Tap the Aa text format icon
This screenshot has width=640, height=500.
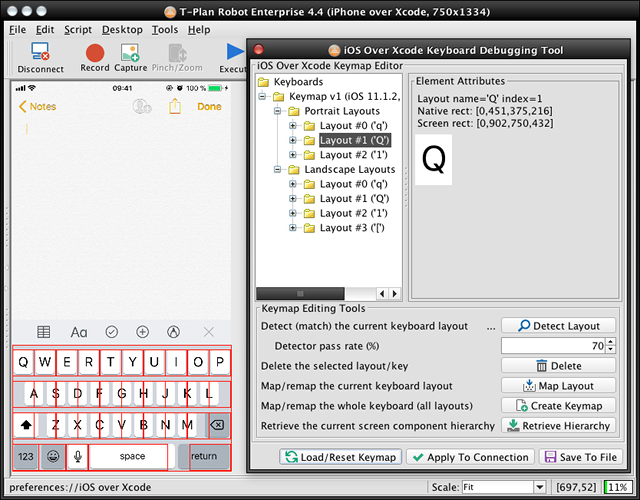tap(79, 331)
